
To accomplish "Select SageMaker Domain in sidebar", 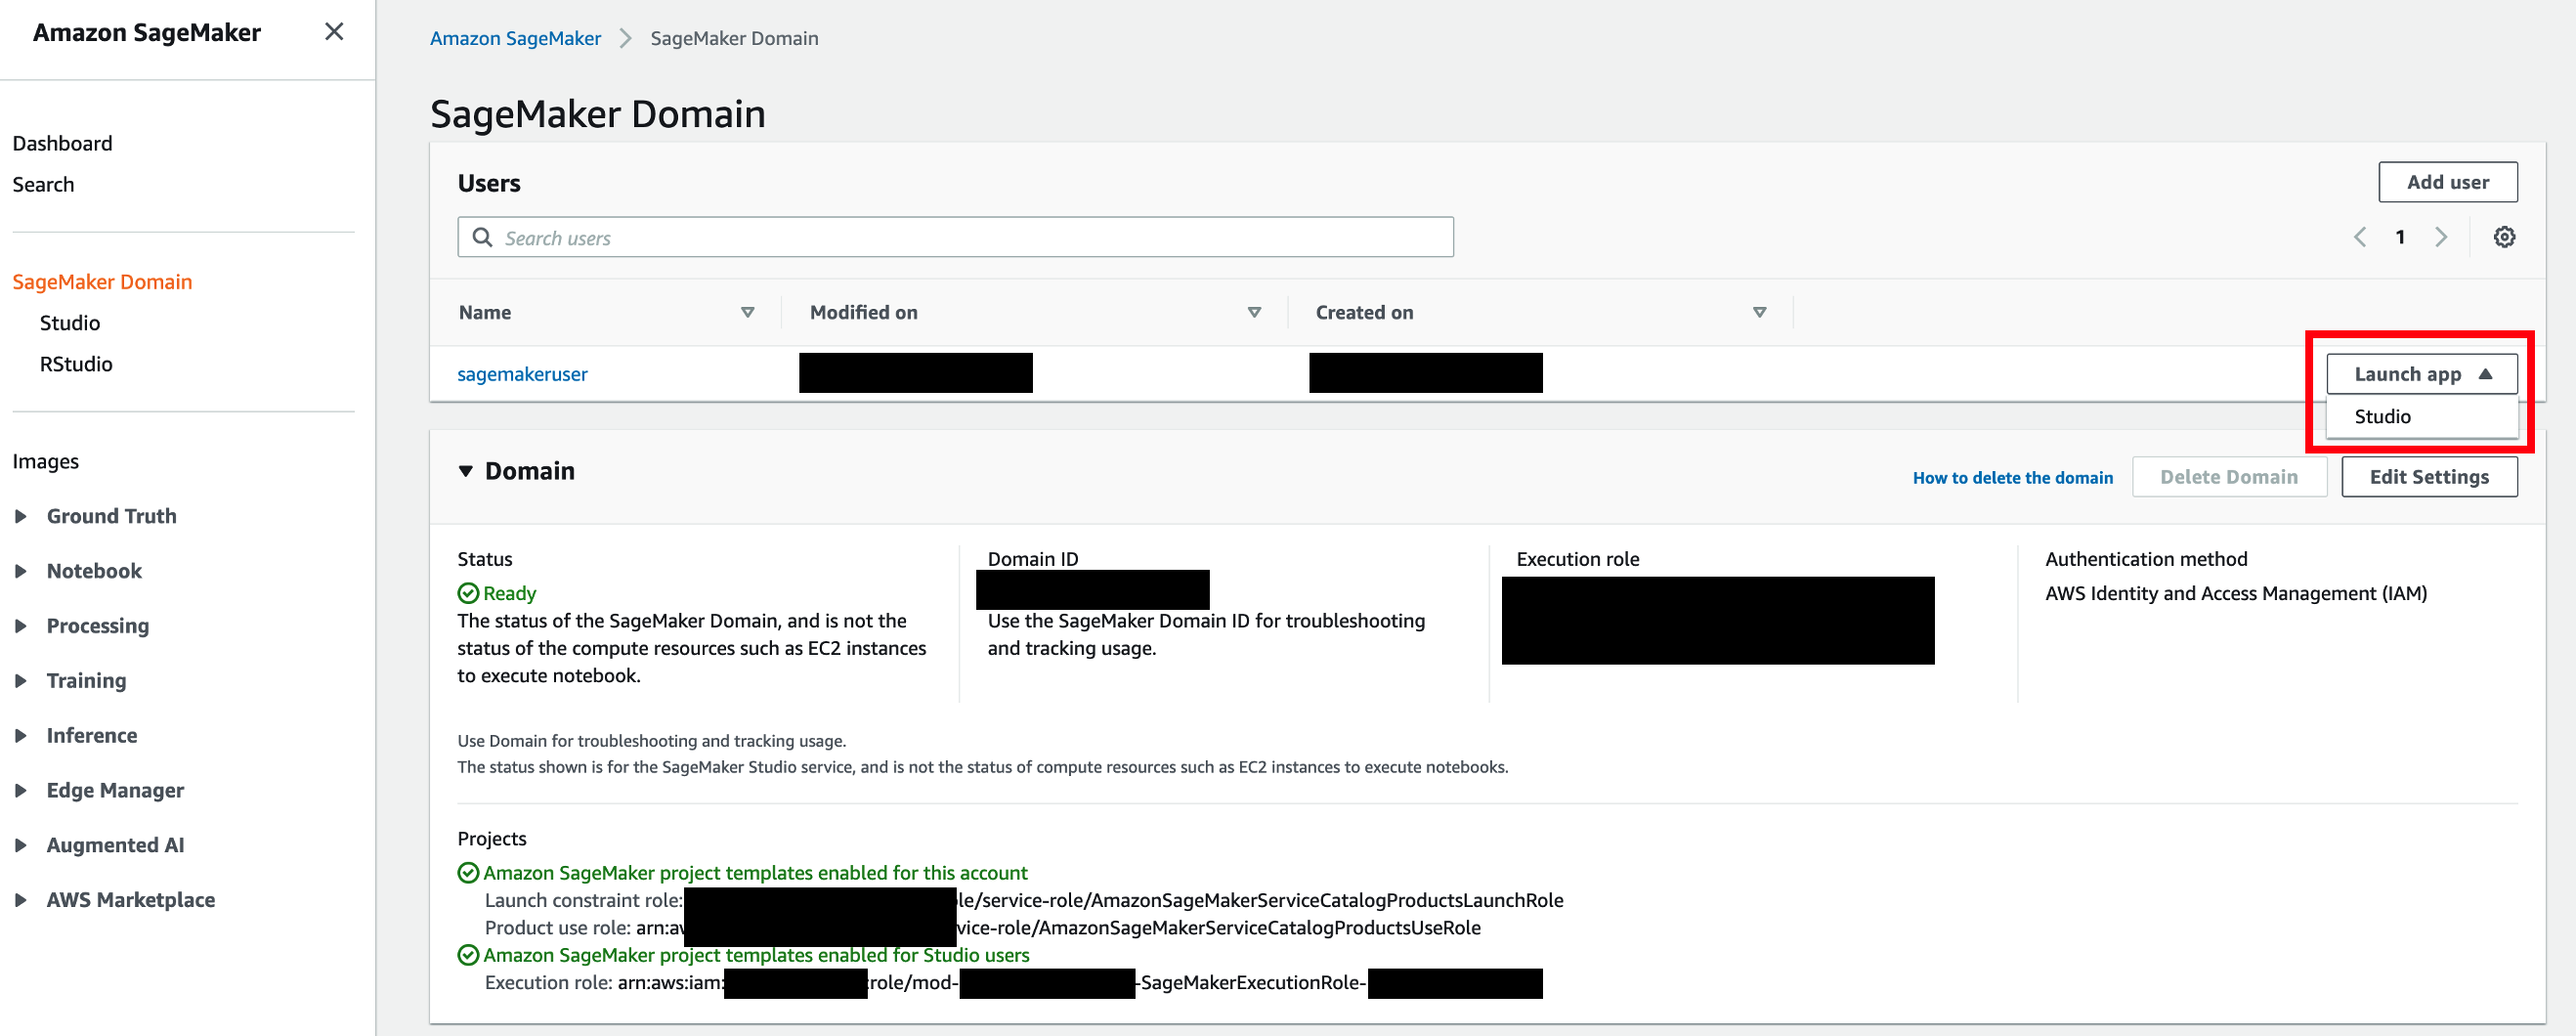I will coord(102,282).
